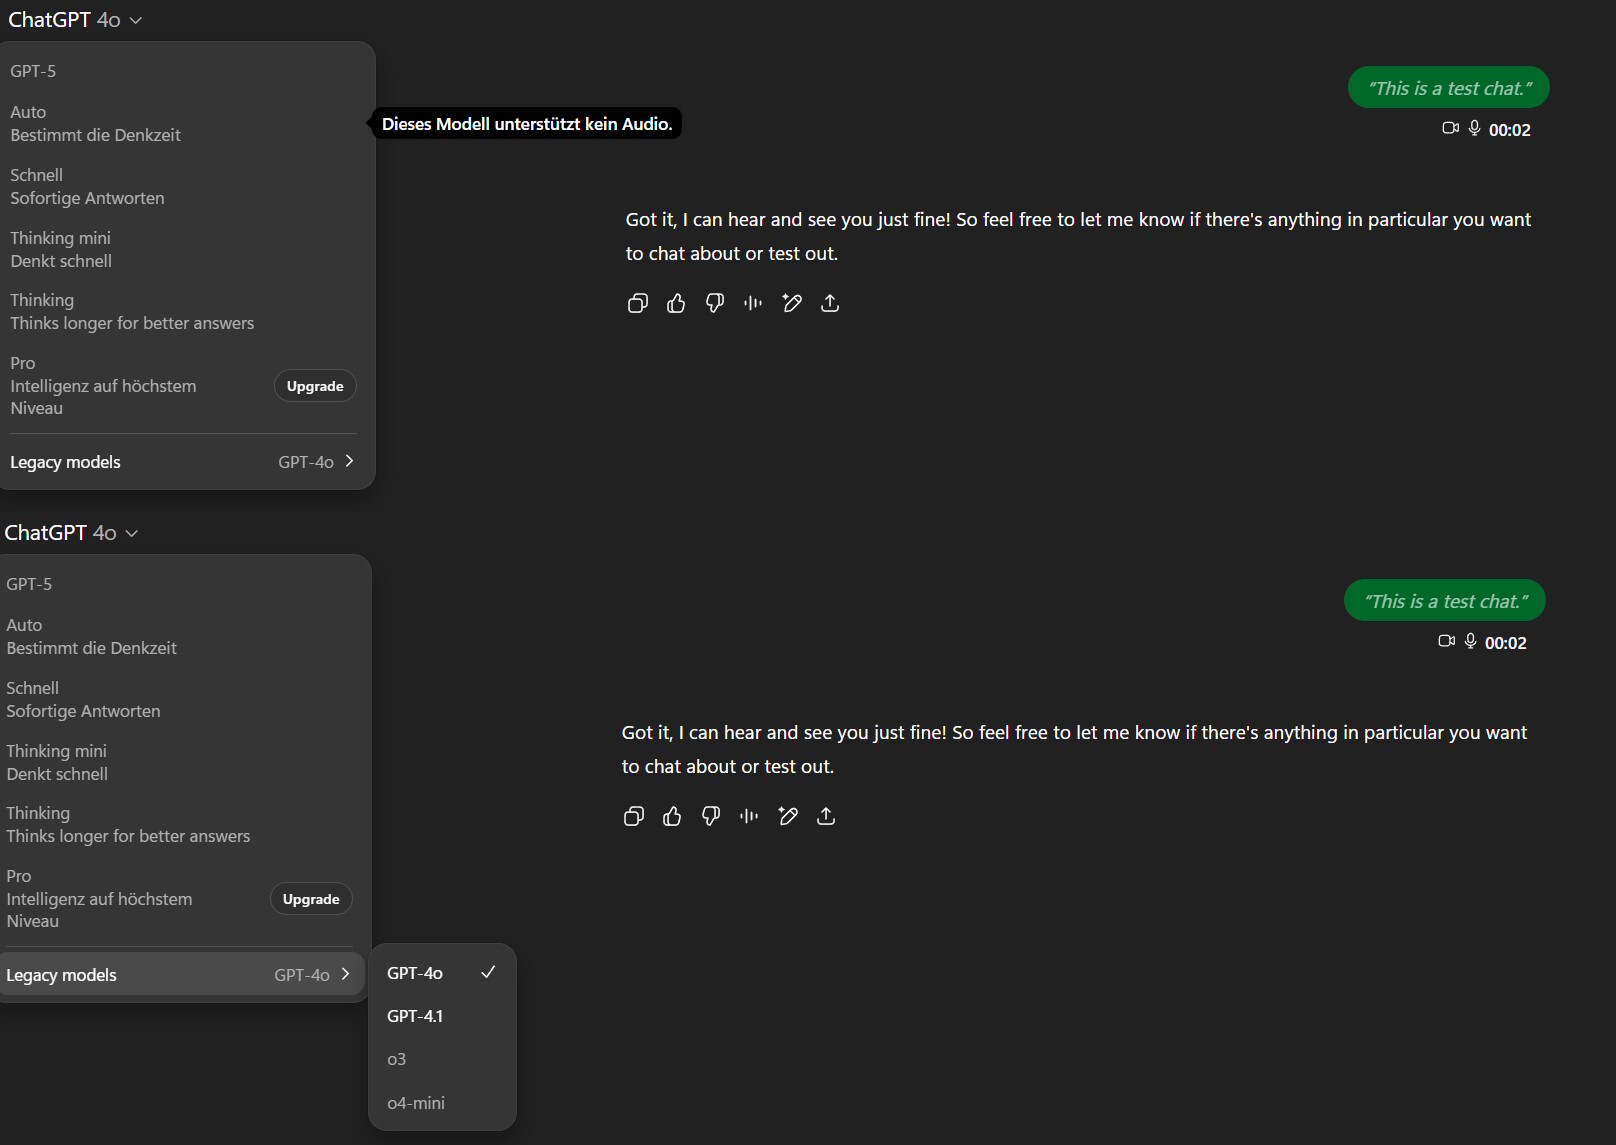The image size is (1616, 1145).
Task: Click the upper 'This is a test chat.' bubble
Action: (x=1449, y=88)
